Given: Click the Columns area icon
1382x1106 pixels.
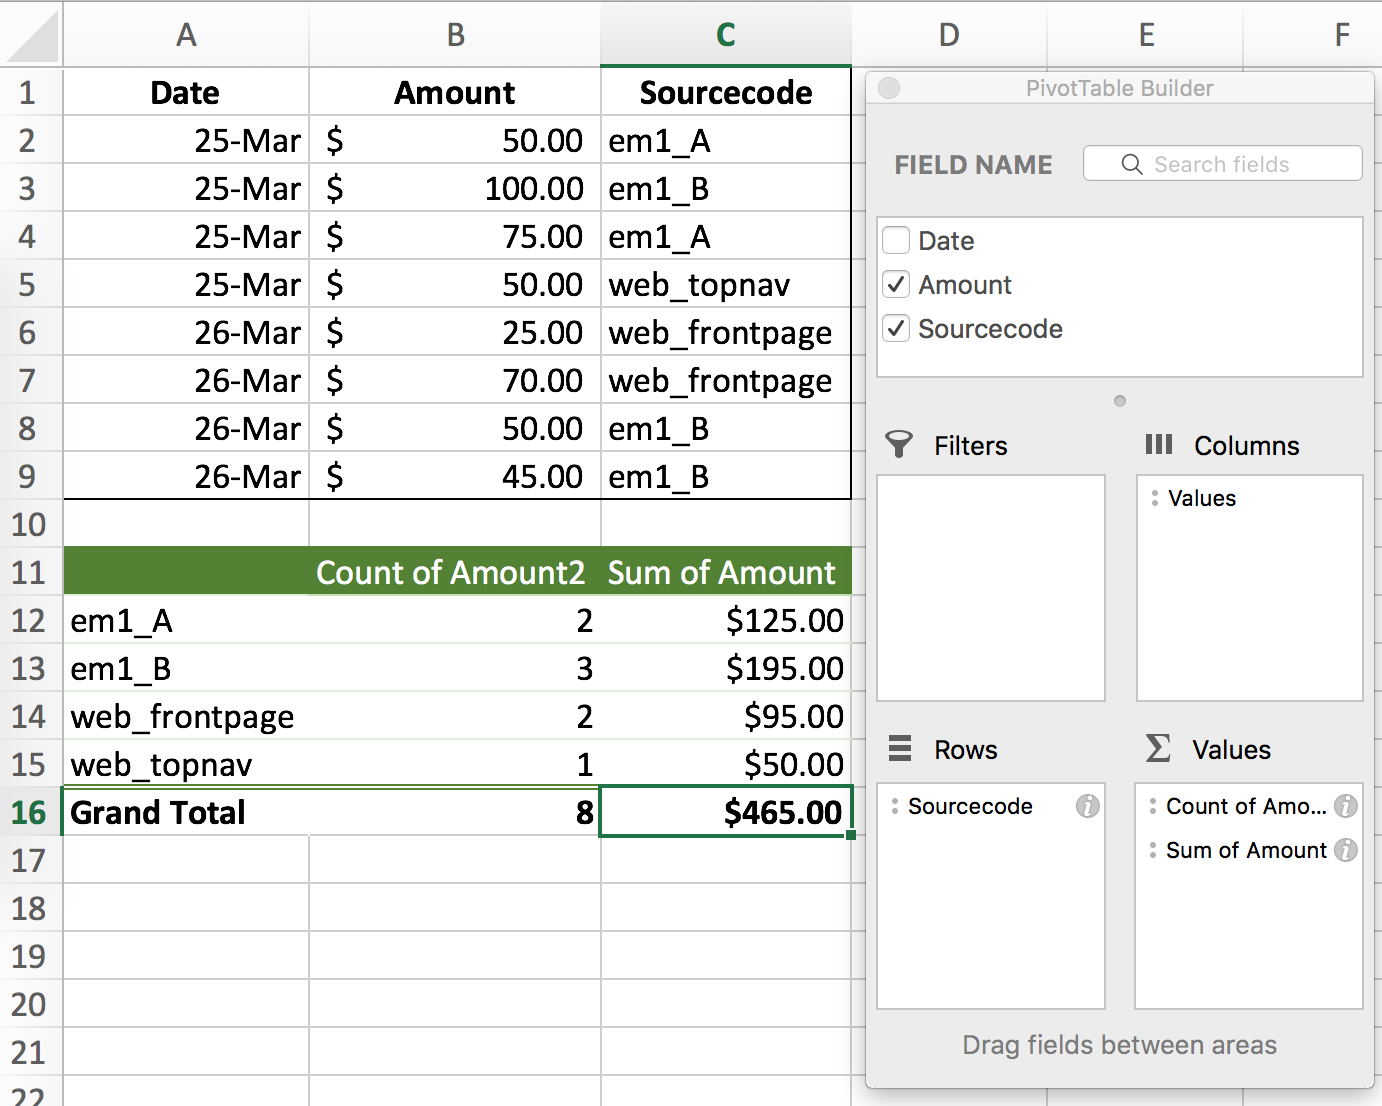Looking at the screenshot, I should pyautogui.click(x=1159, y=446).
